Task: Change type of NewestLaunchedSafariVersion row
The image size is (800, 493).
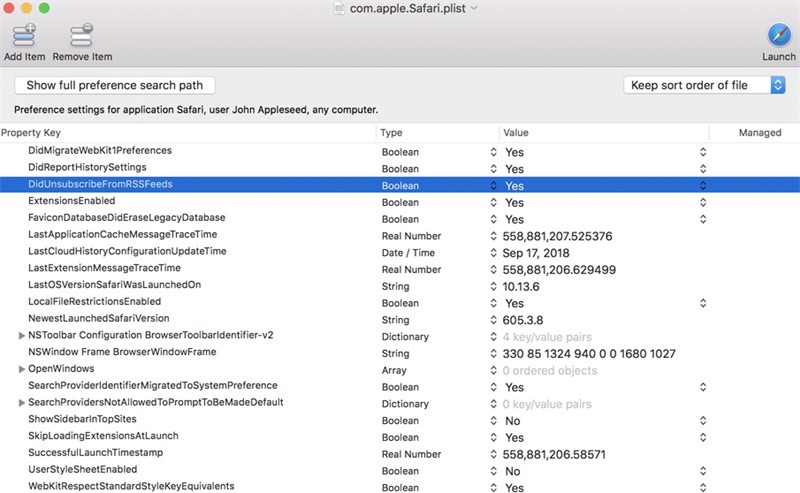Action: [493, 320]
